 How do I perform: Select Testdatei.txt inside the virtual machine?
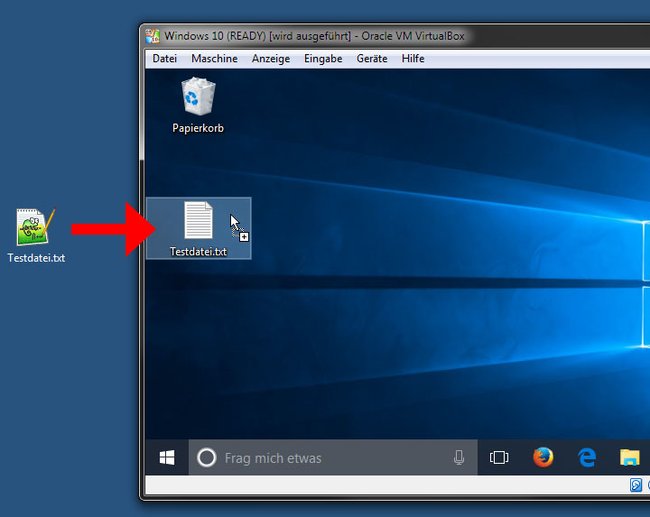point(199,228)
